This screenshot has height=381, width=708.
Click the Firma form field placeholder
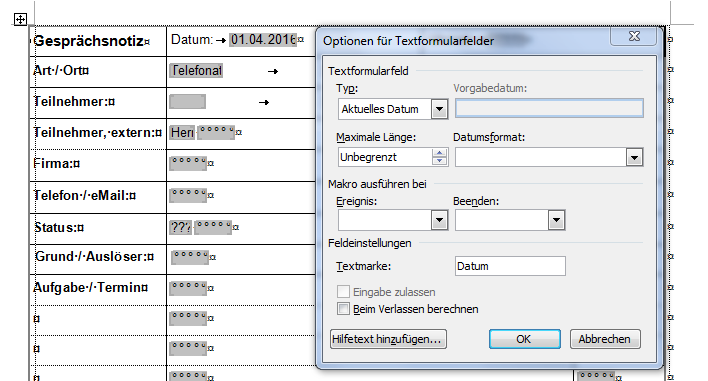point(188,163)
